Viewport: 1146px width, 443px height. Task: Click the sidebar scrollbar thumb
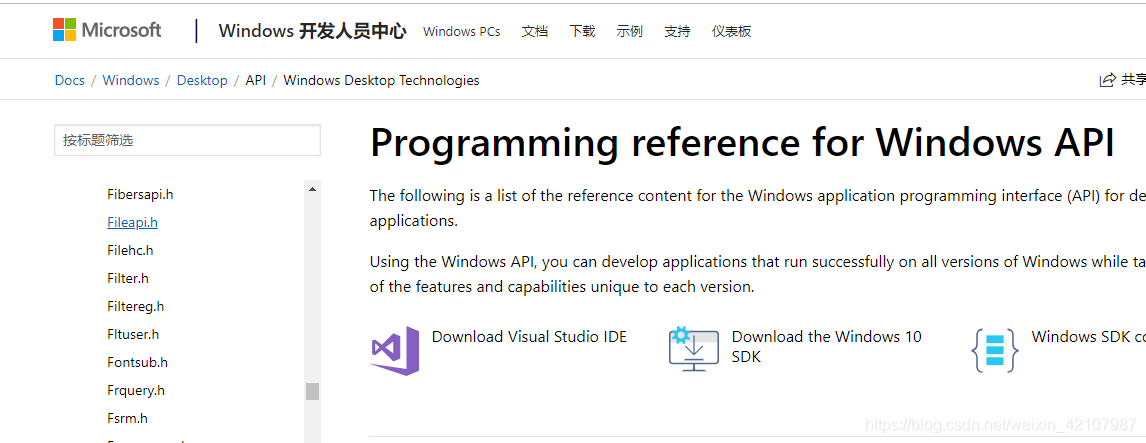point(312,391)
